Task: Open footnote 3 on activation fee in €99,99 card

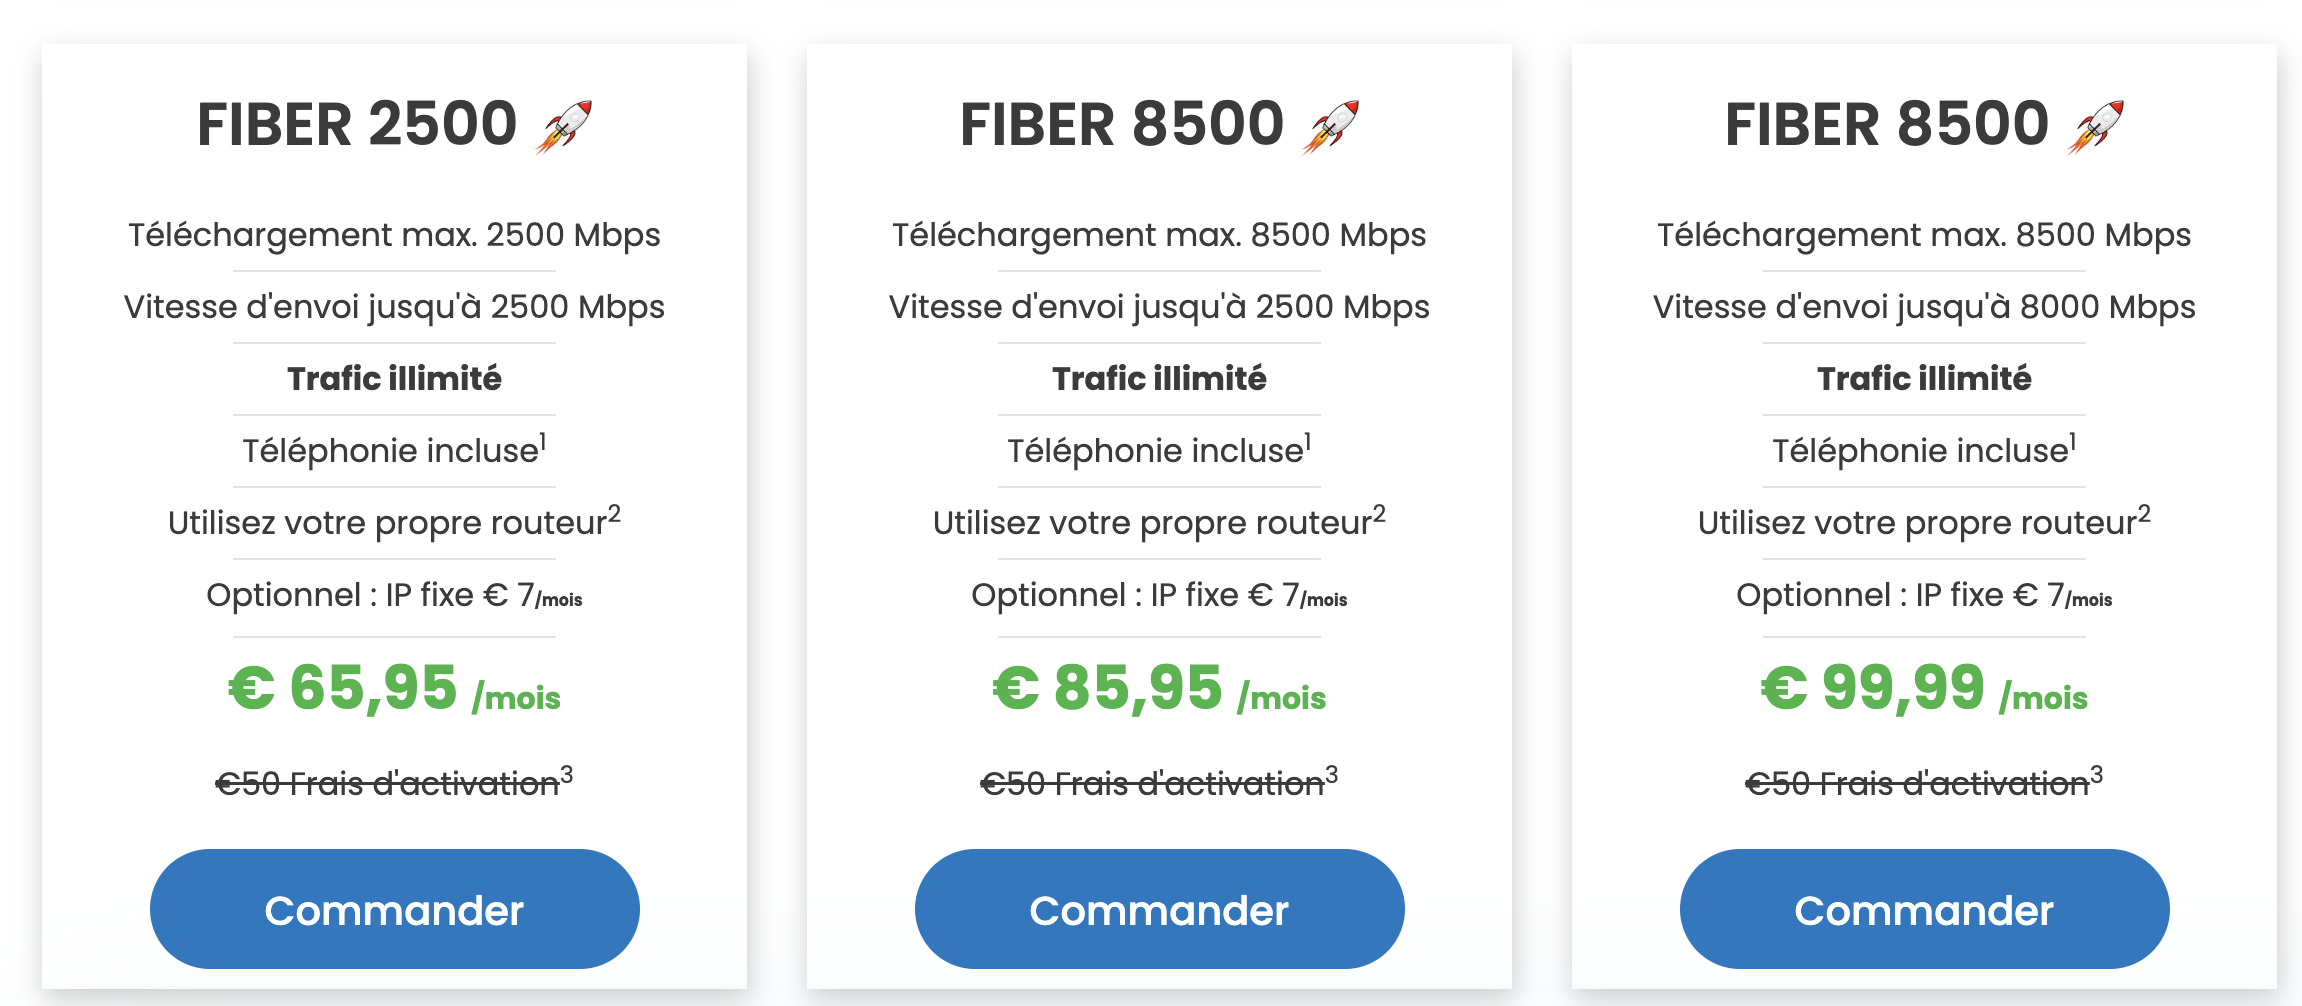Action: pyautogui.click(x=2096, y=775)
